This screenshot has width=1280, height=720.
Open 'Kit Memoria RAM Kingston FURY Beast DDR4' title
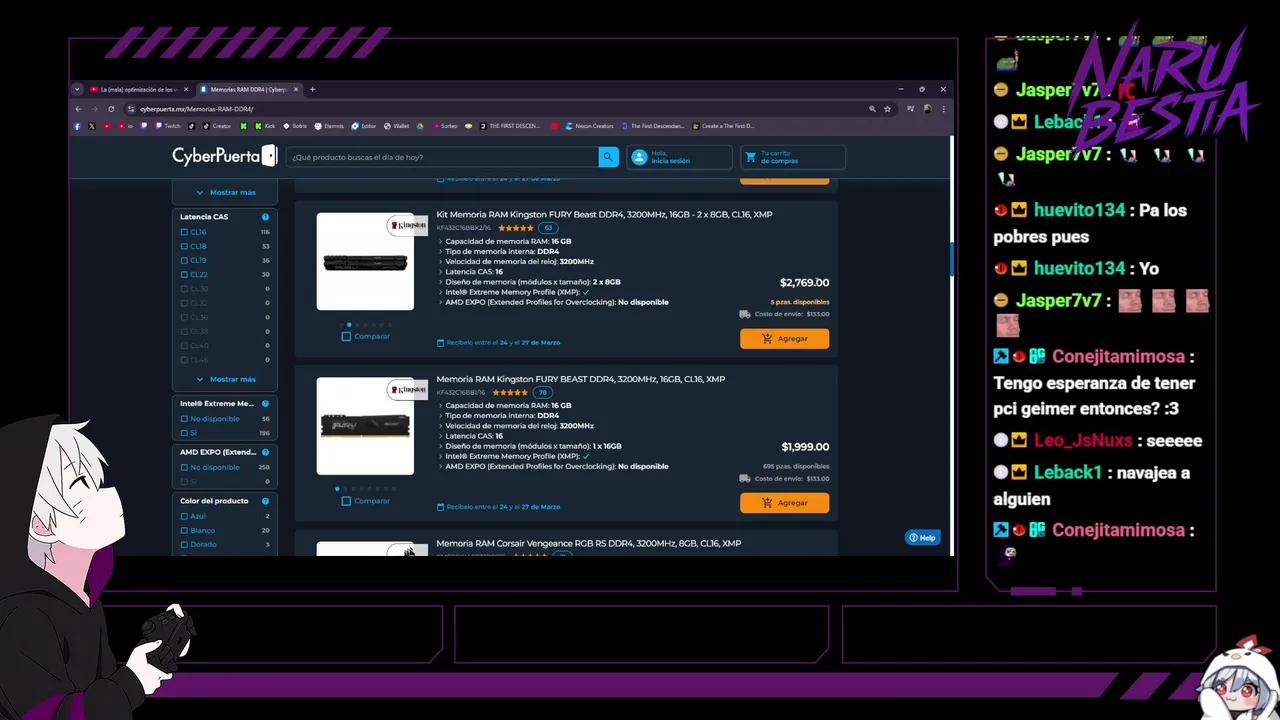[604, 215]
